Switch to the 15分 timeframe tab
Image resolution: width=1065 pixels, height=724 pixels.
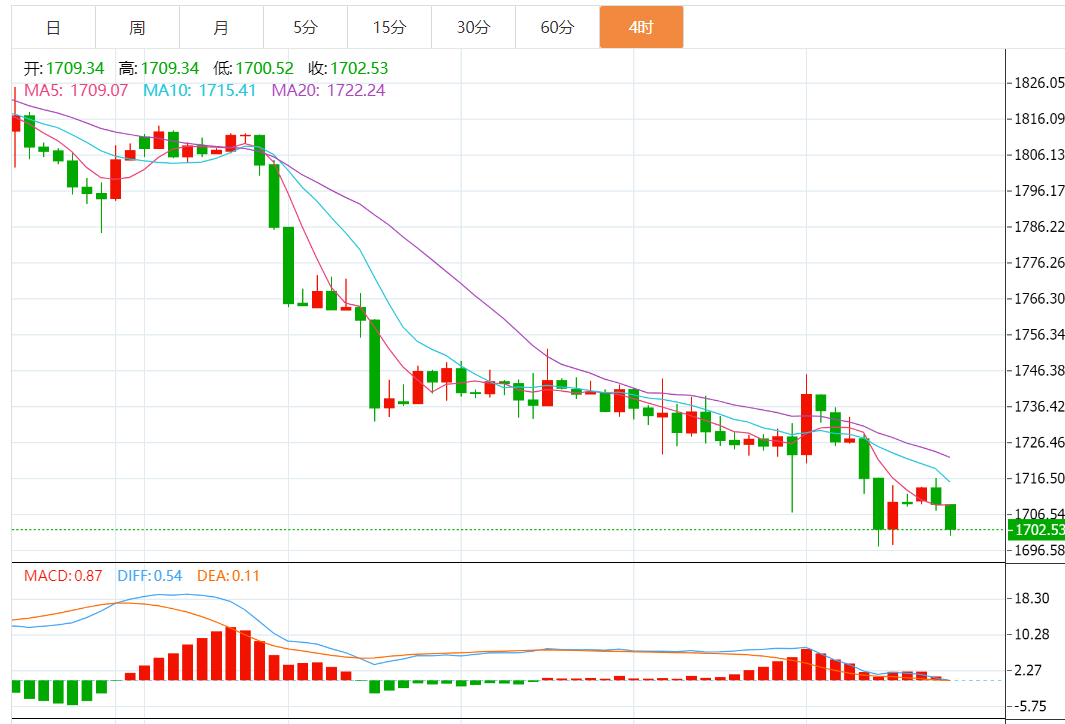[389, 27]
